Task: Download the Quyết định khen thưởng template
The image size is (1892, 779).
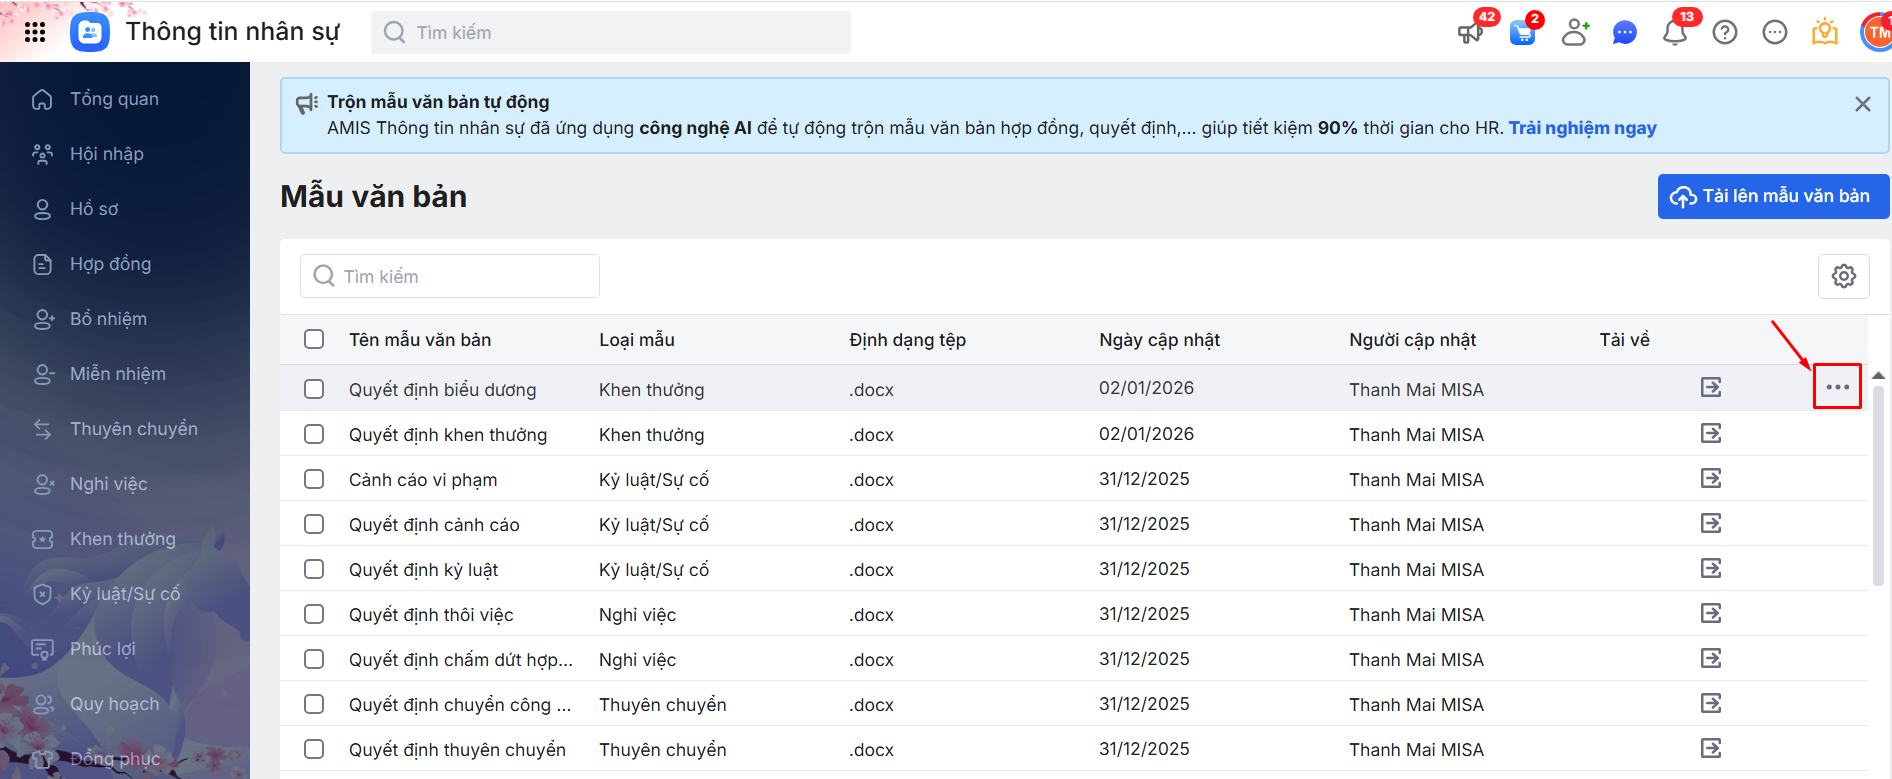Action: coord(1711,433)
